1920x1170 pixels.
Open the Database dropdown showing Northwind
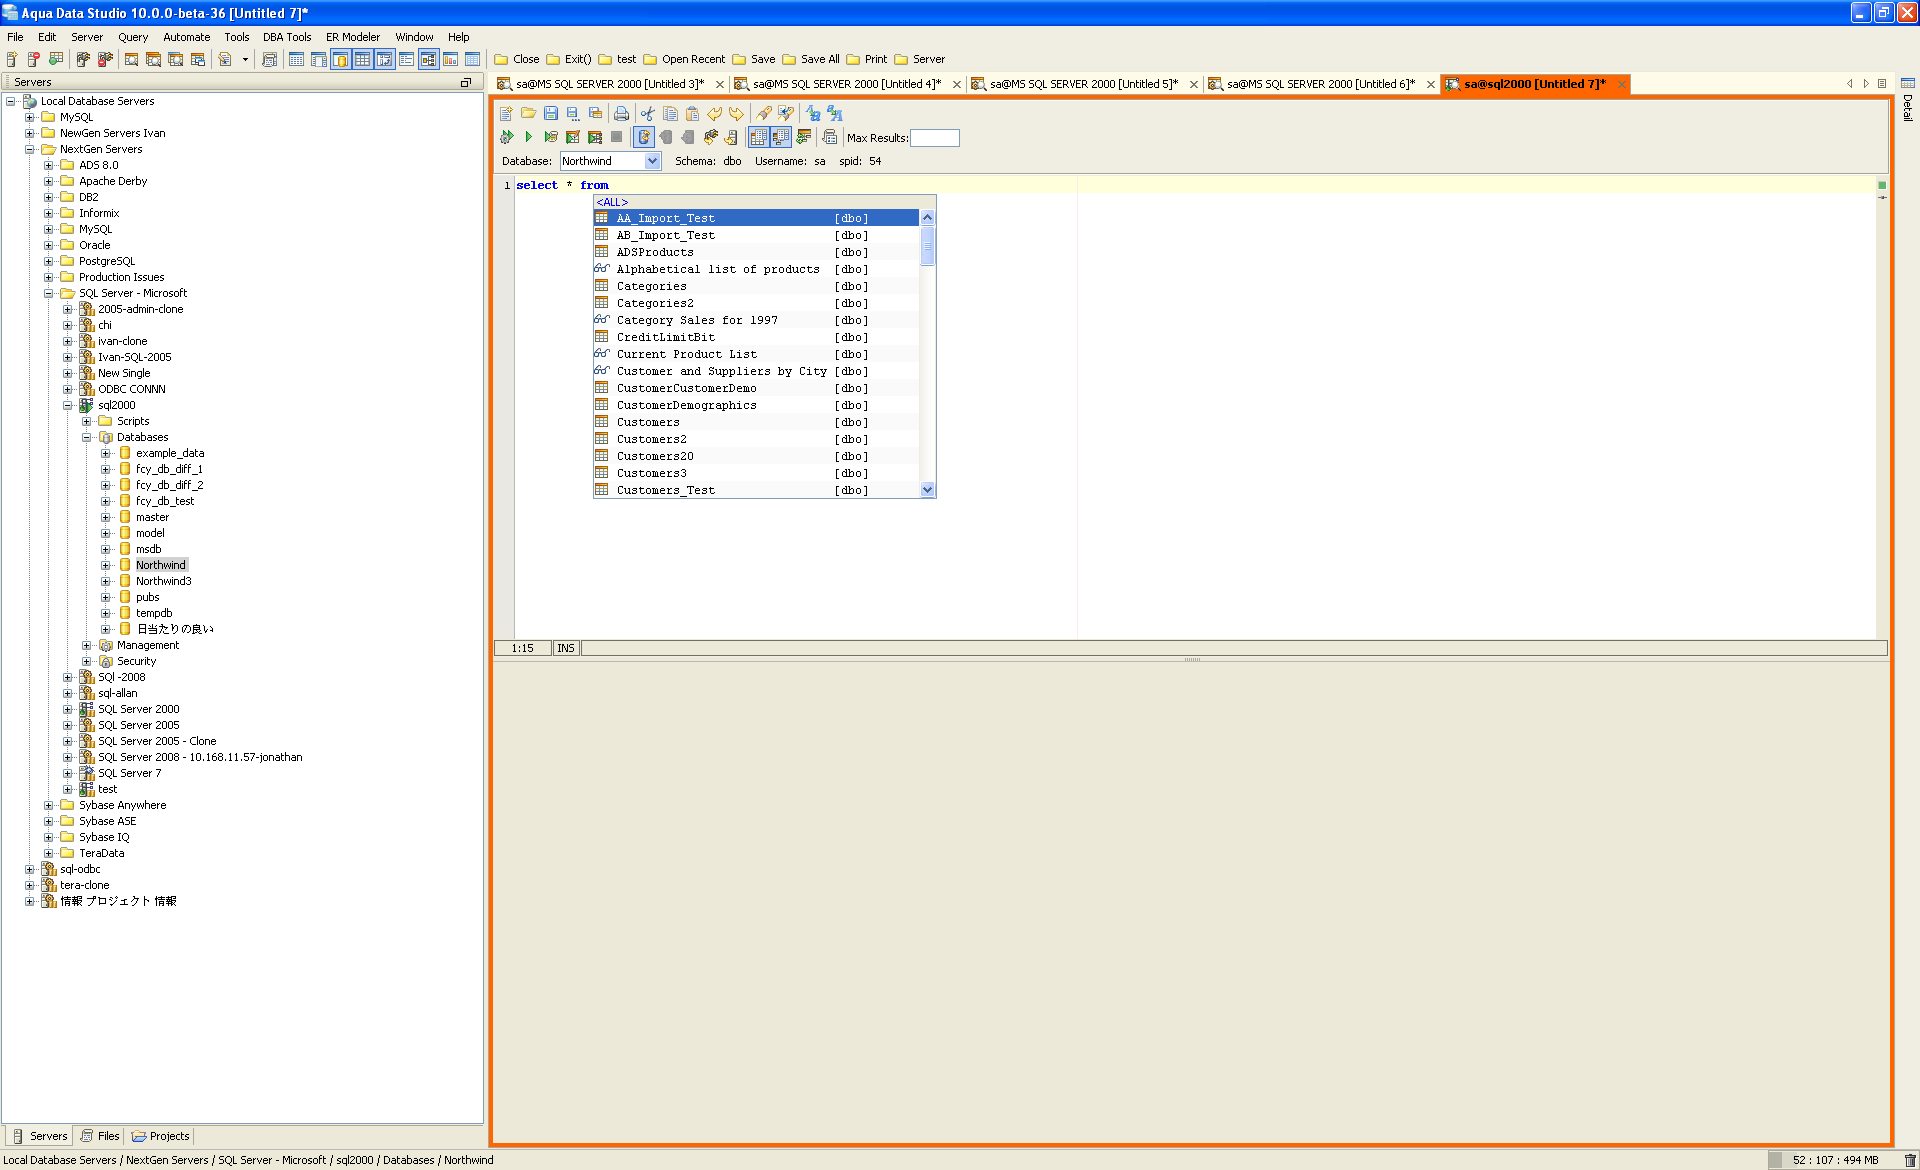(652, 161)
